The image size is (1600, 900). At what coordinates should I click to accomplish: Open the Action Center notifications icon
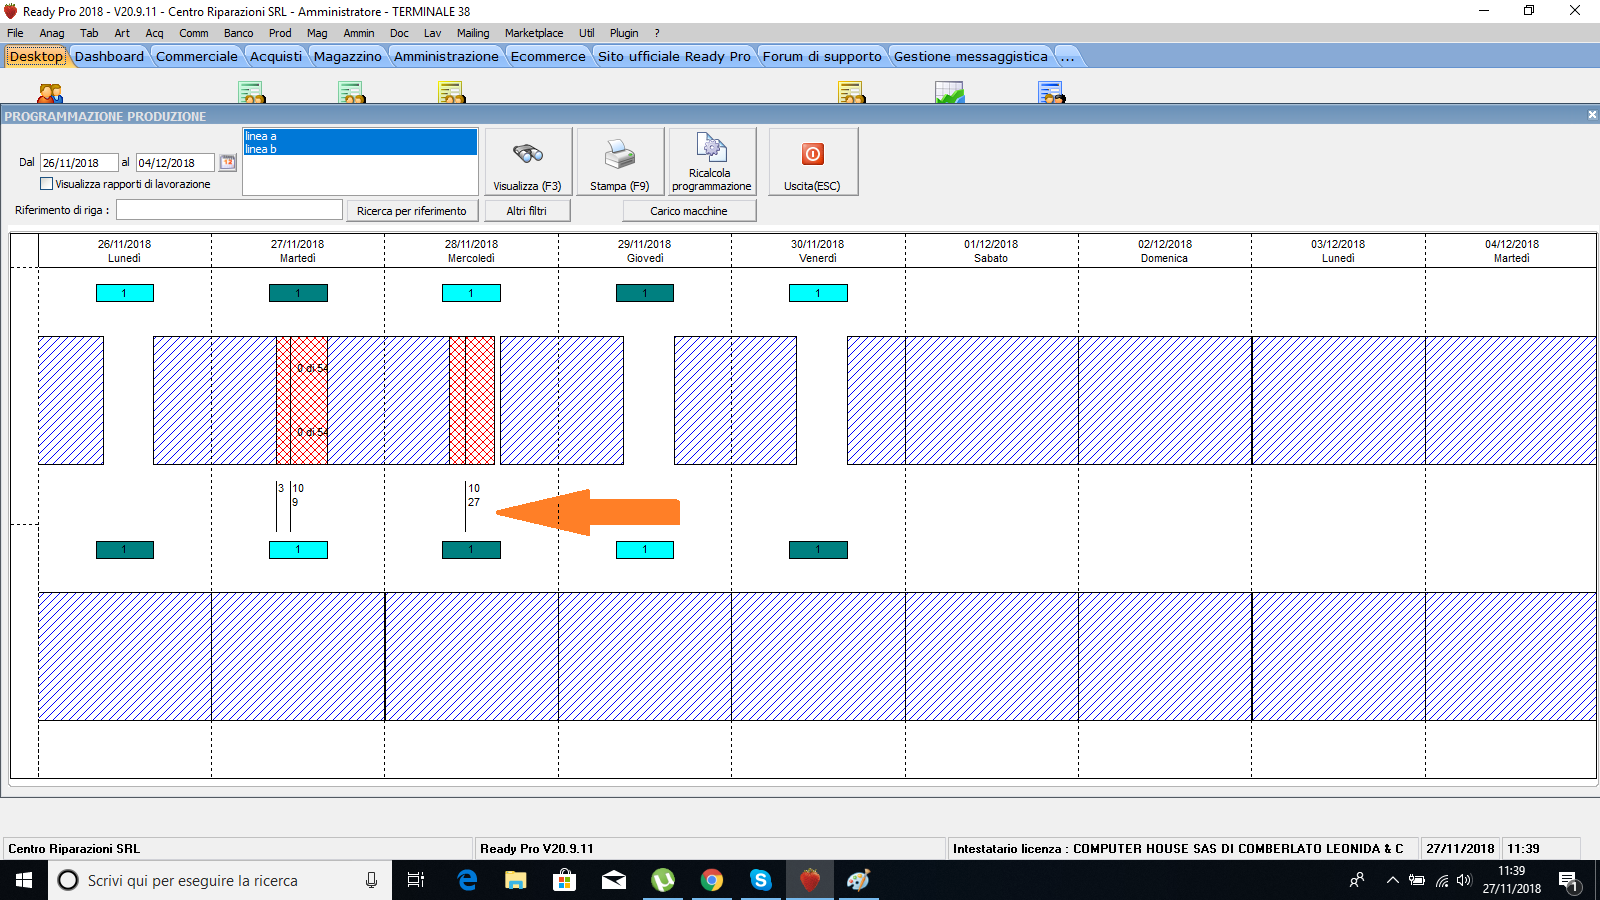tap(1568, 881)
